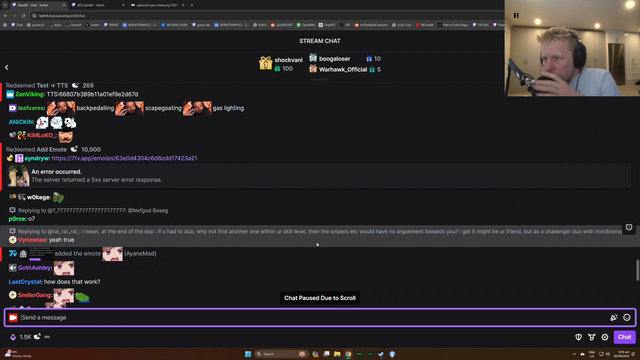The image size is (640, 360).
Task: Click boogaloser's gift badge icon
Action: click(313, 58)
